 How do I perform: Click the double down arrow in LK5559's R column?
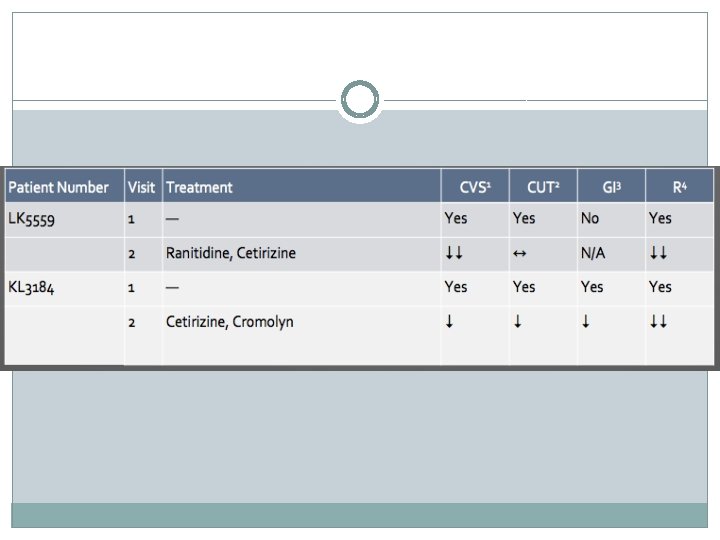tap(657, 253)
